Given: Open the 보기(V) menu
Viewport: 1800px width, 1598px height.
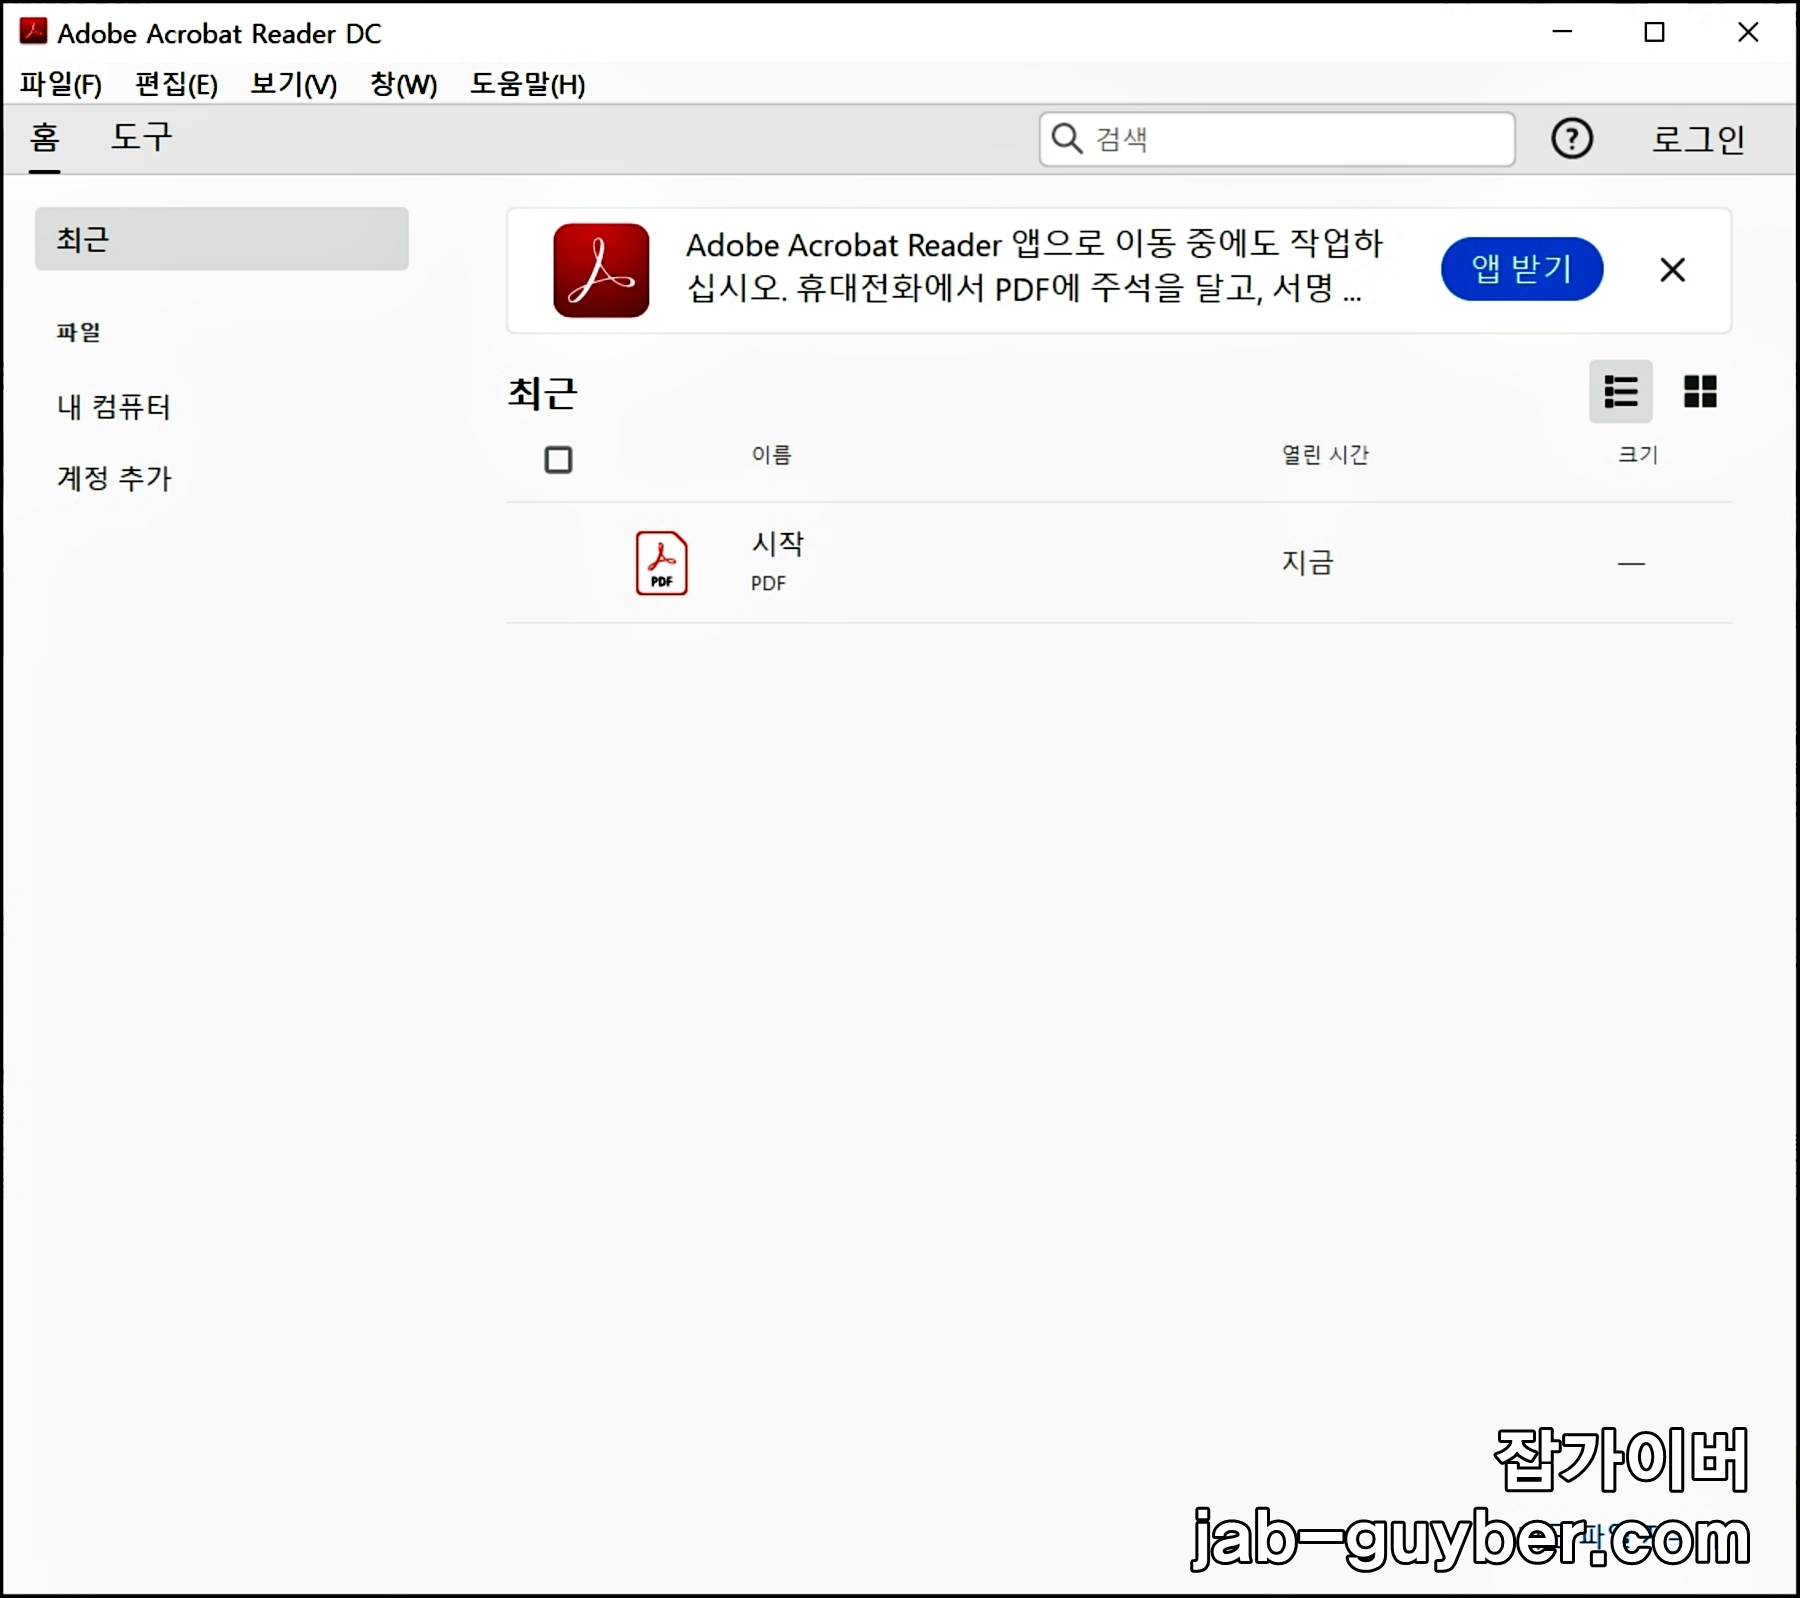Looking at the screenshot, I should click(x=294, y=84).
